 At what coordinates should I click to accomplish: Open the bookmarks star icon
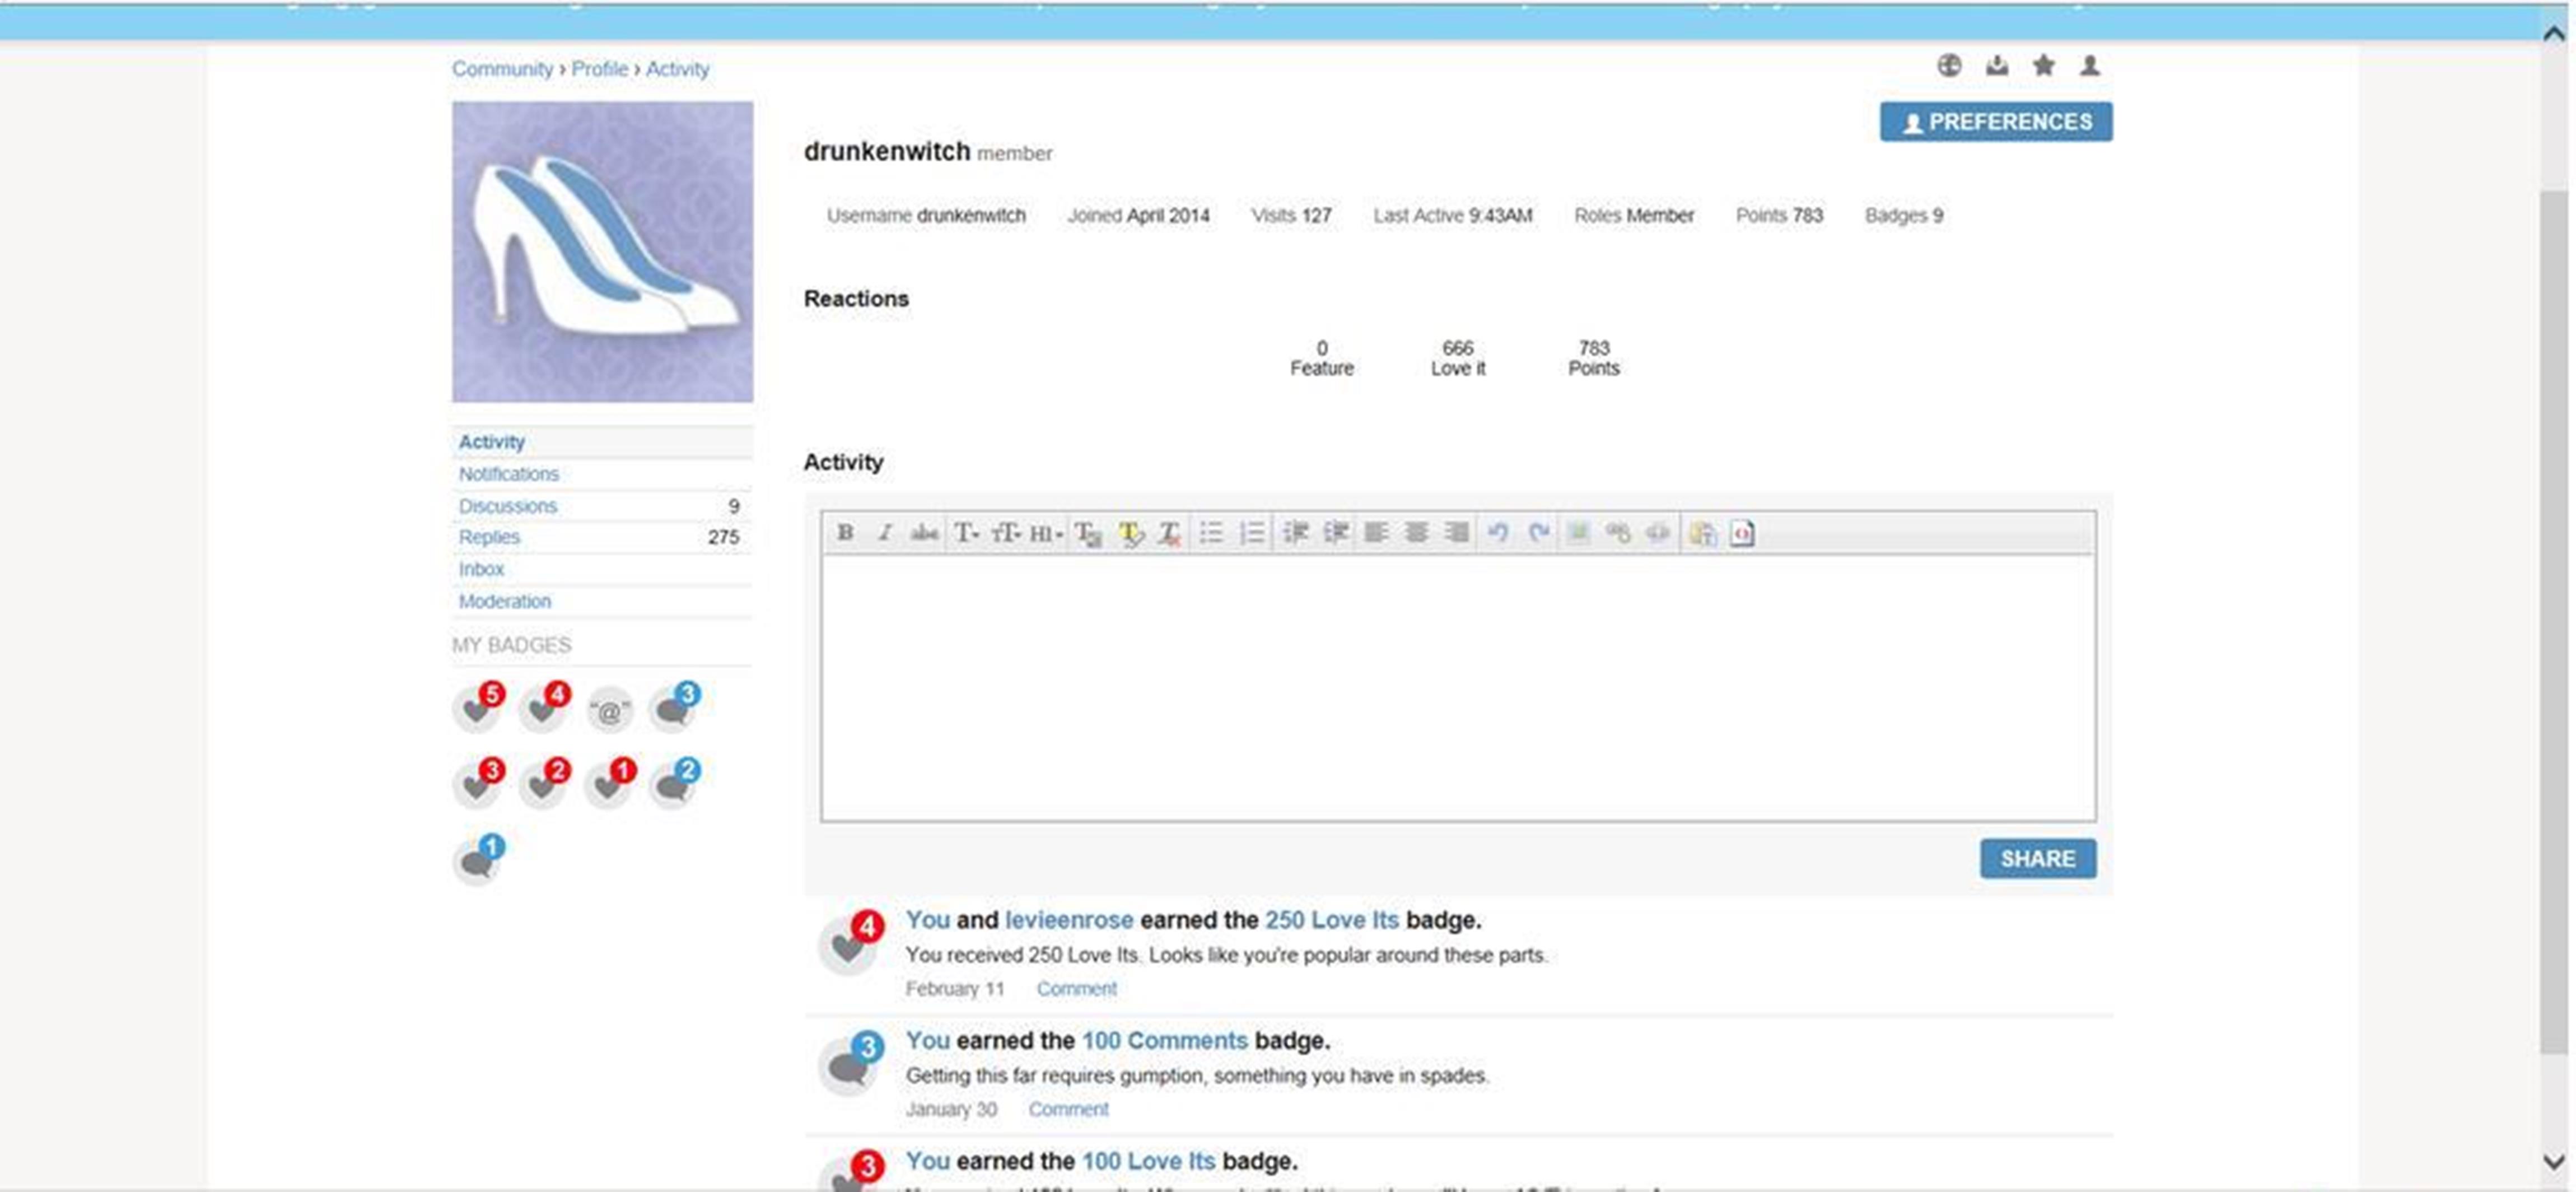pos(2043,66)
